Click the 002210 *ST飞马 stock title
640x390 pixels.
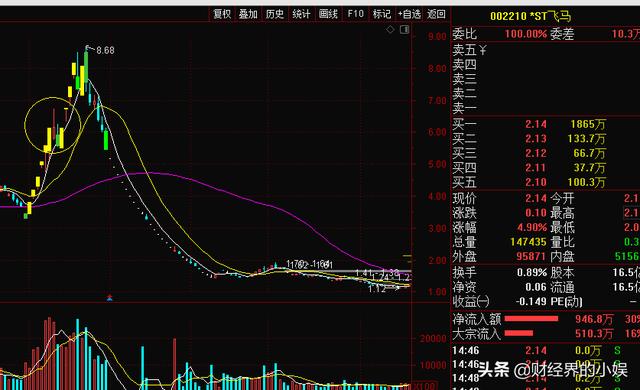(x=530, y=16)
